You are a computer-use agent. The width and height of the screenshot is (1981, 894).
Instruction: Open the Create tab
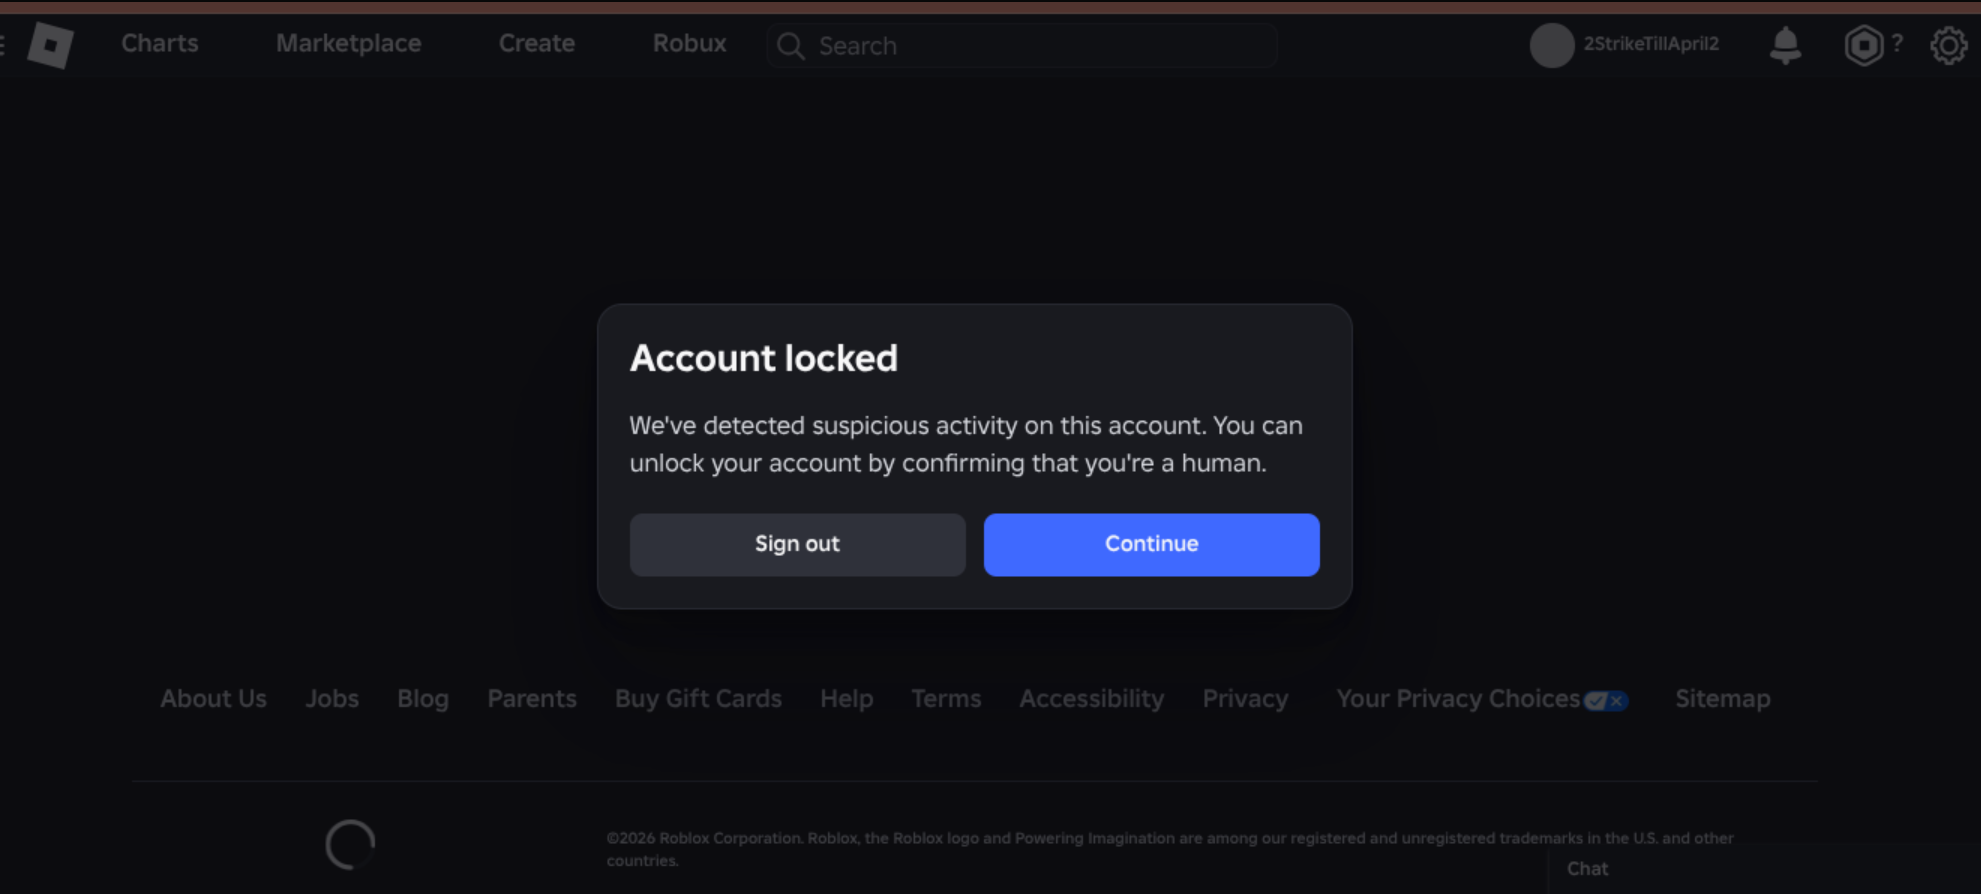coord(536,43)
